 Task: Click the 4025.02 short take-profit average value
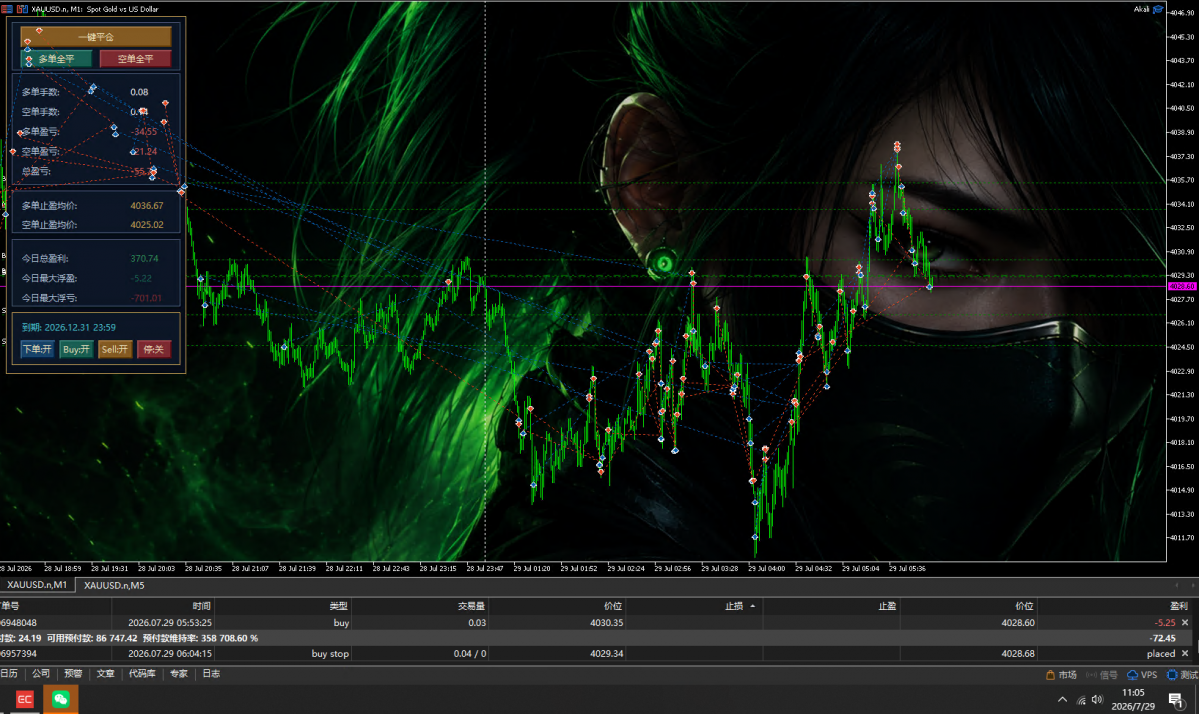tap(147, 225)
